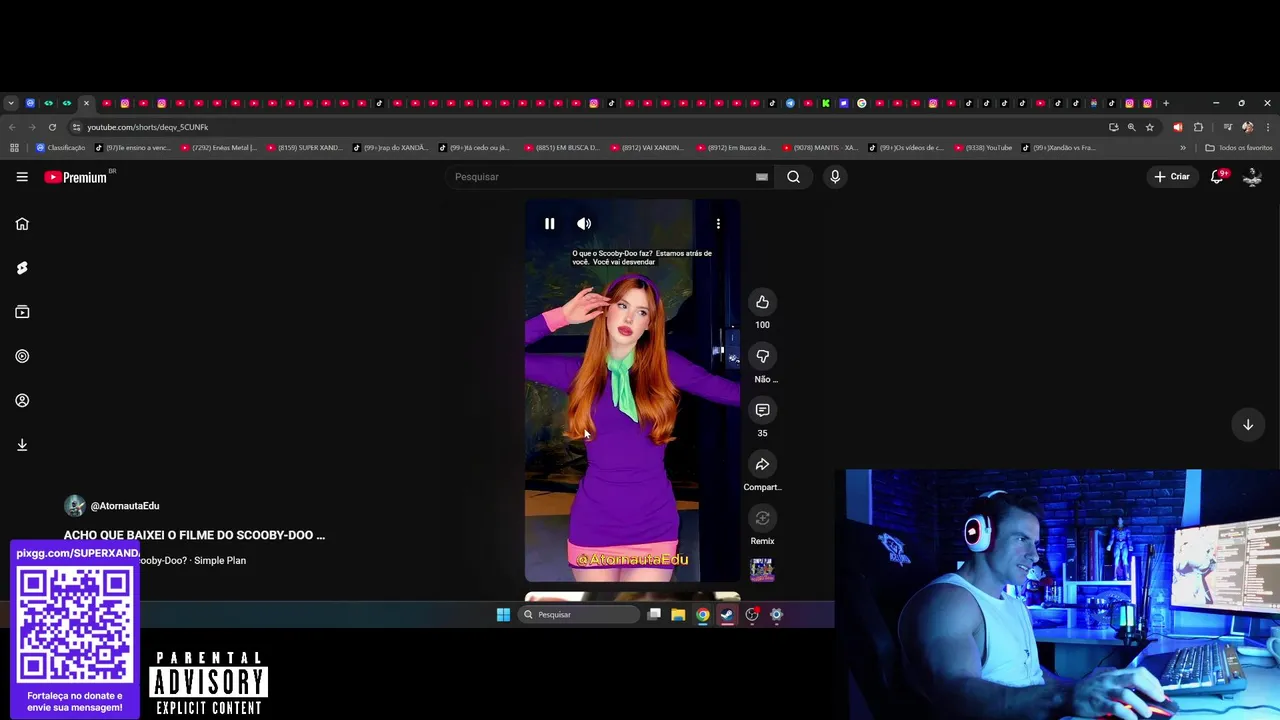
Task: View site information icon in address bar
Action: point(76,127)
